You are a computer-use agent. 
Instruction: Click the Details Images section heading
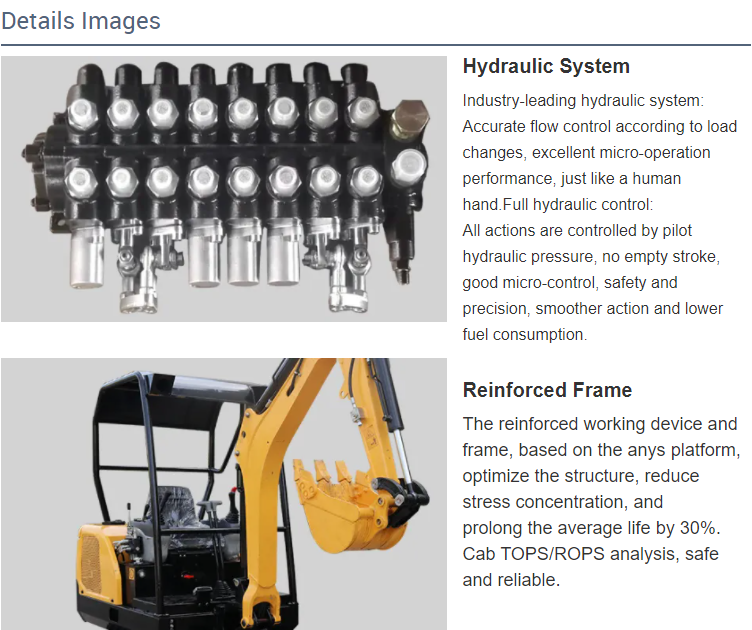coord(81,21)
